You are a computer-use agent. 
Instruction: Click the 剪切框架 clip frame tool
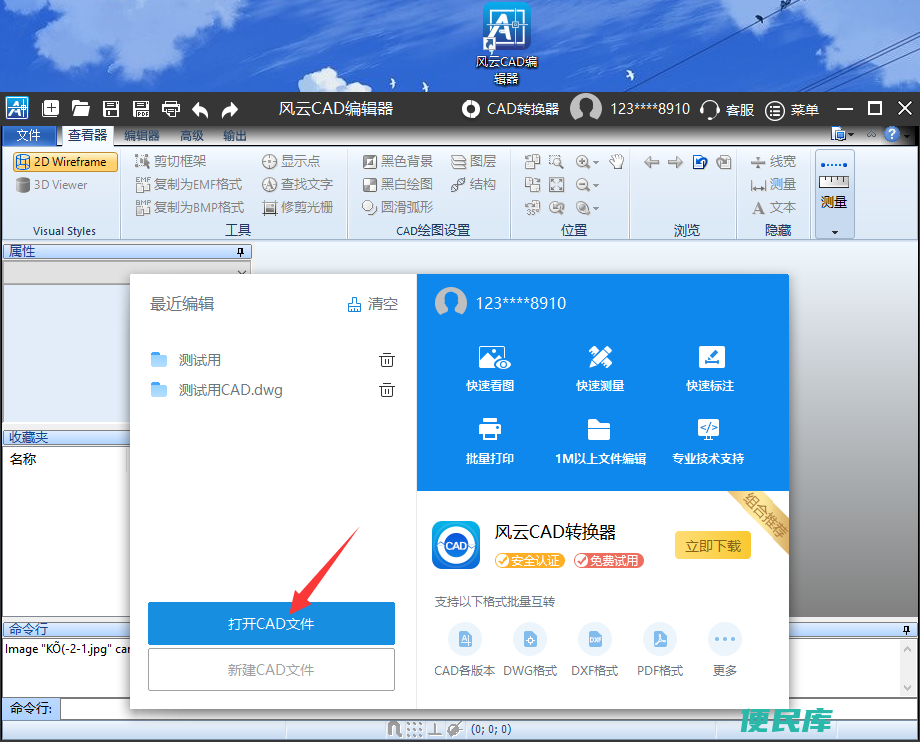tap(171, 161)
